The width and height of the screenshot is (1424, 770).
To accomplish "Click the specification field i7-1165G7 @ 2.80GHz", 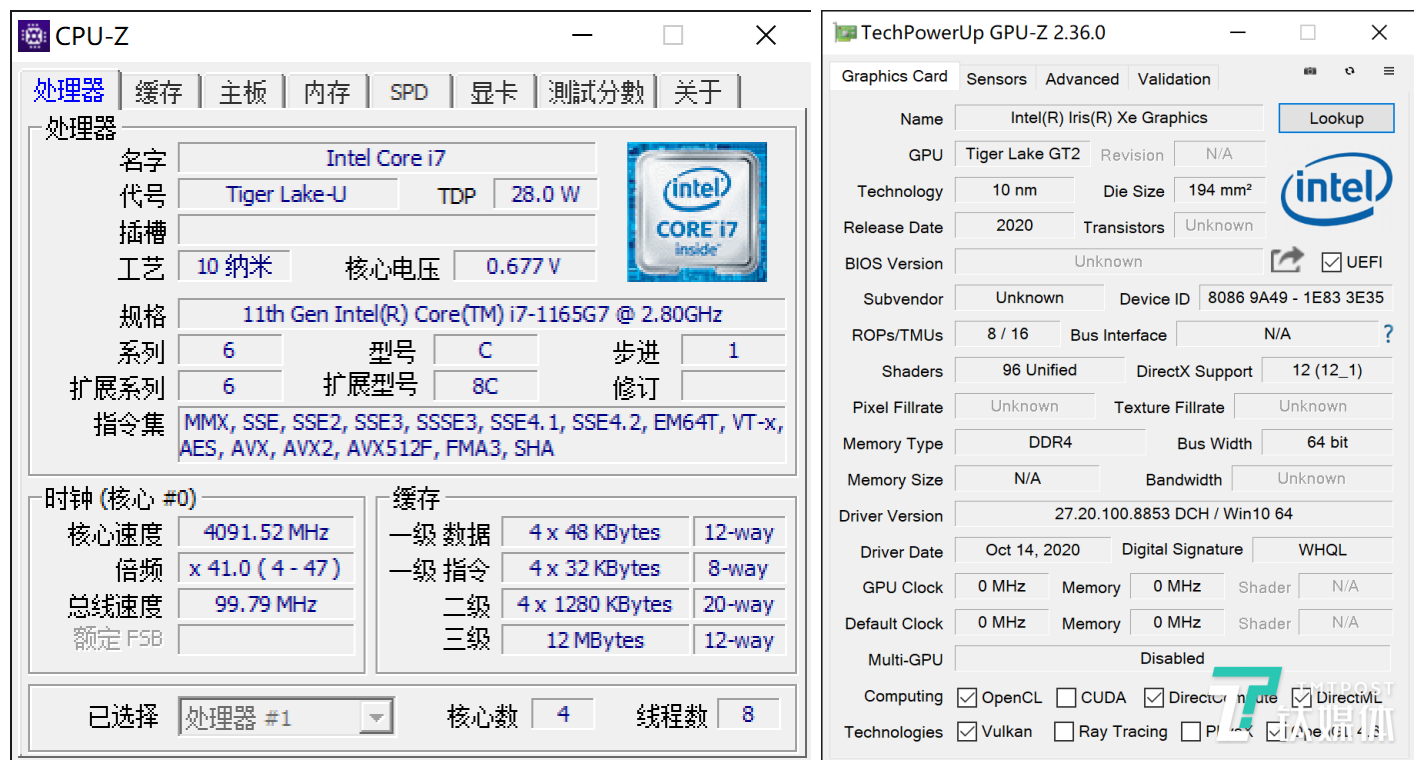I will click(x=482, y=314).
